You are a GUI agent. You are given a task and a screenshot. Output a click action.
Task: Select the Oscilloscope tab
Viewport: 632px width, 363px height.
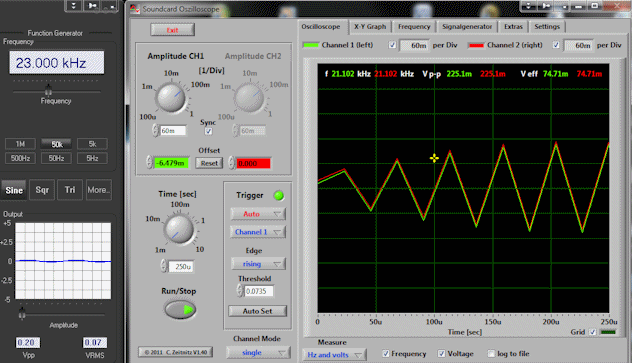tap(321, 27)
